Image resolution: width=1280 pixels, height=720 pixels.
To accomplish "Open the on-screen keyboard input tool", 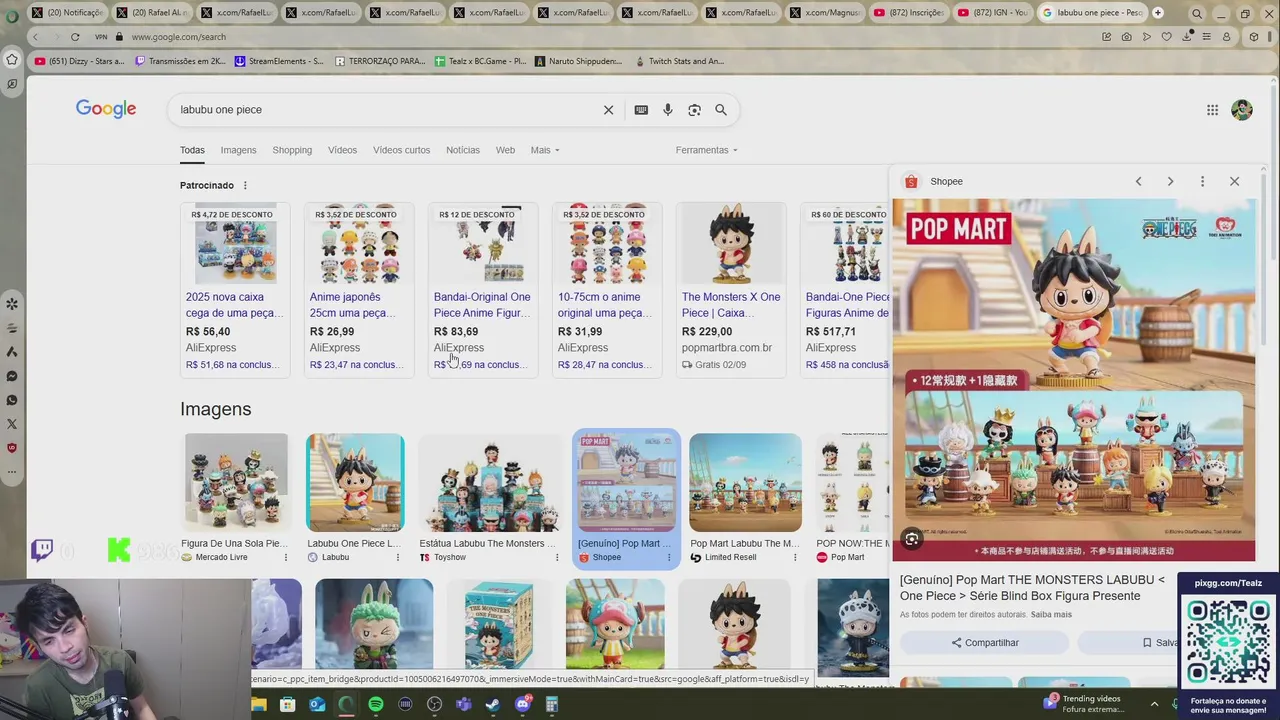I will click(641, 110).
